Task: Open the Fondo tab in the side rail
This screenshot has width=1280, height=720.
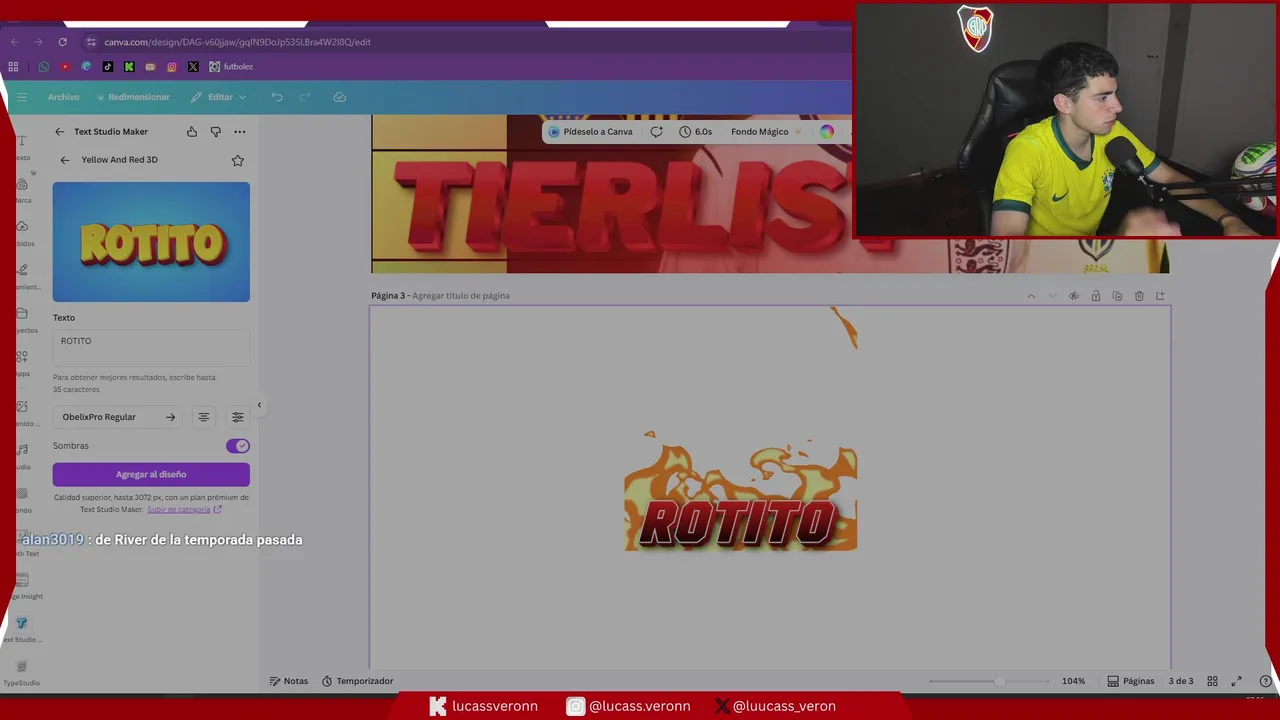Action: point(22,500)
